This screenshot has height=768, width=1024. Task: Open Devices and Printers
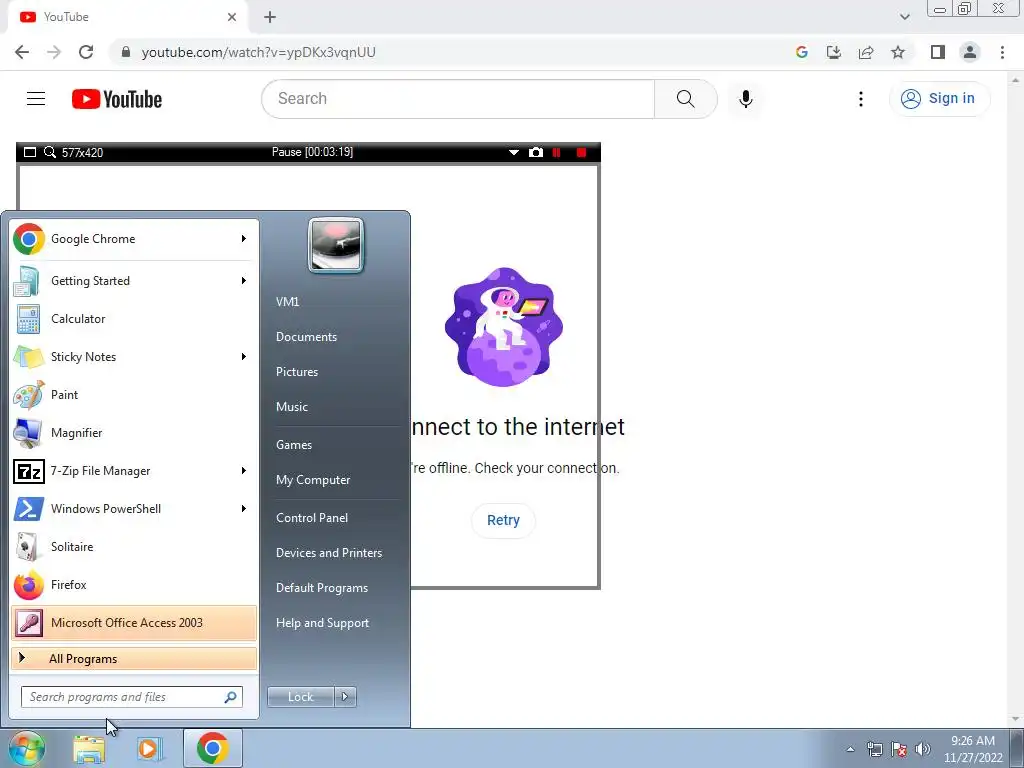[328, 553]
